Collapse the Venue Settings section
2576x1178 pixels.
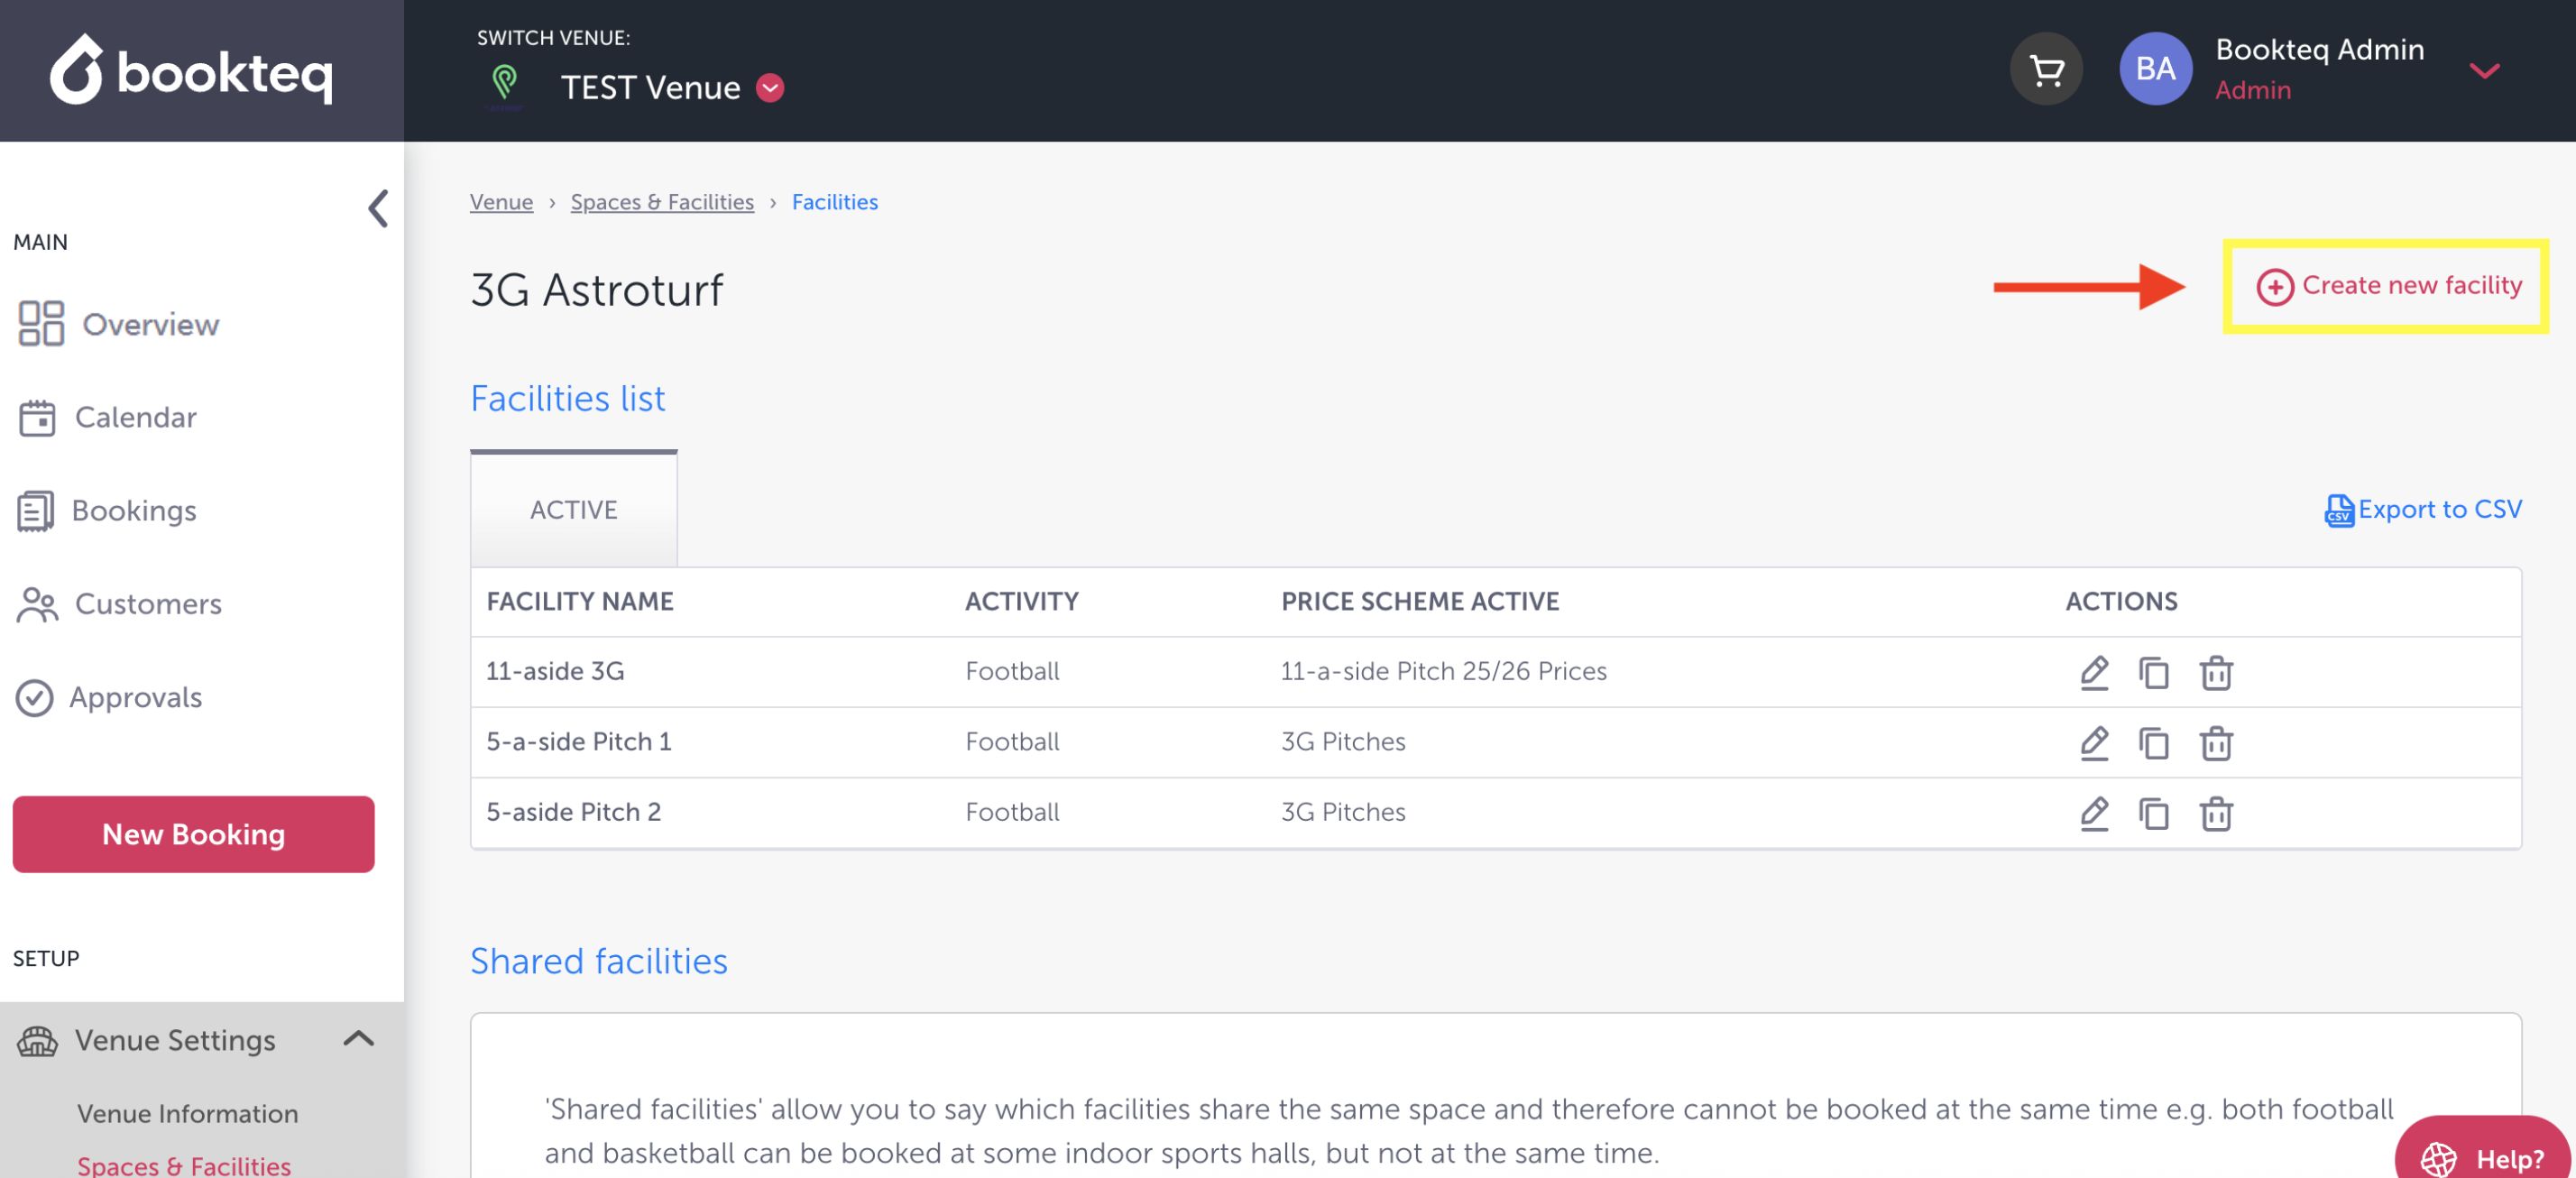pyautogui.click(x=358, y=1039)
